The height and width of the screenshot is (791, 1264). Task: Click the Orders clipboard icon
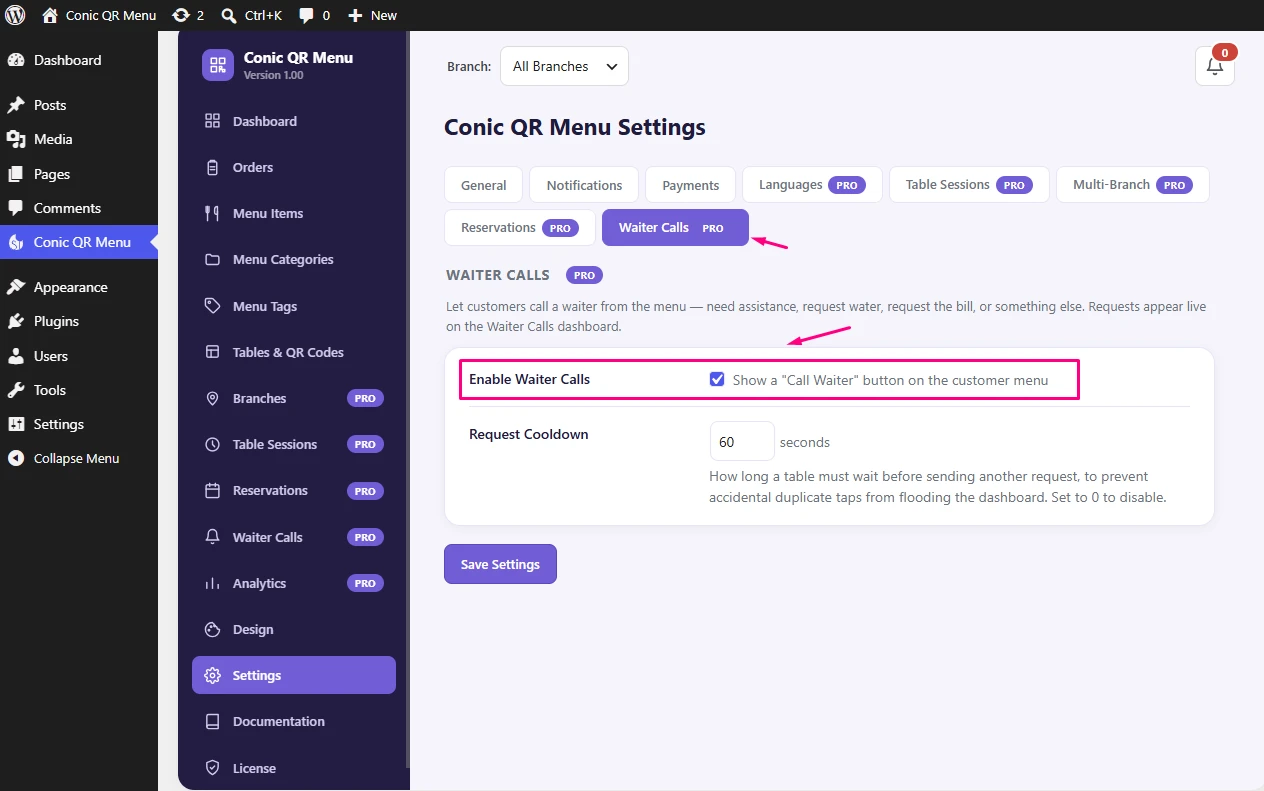pyautogui.click(x=212, y=167)
